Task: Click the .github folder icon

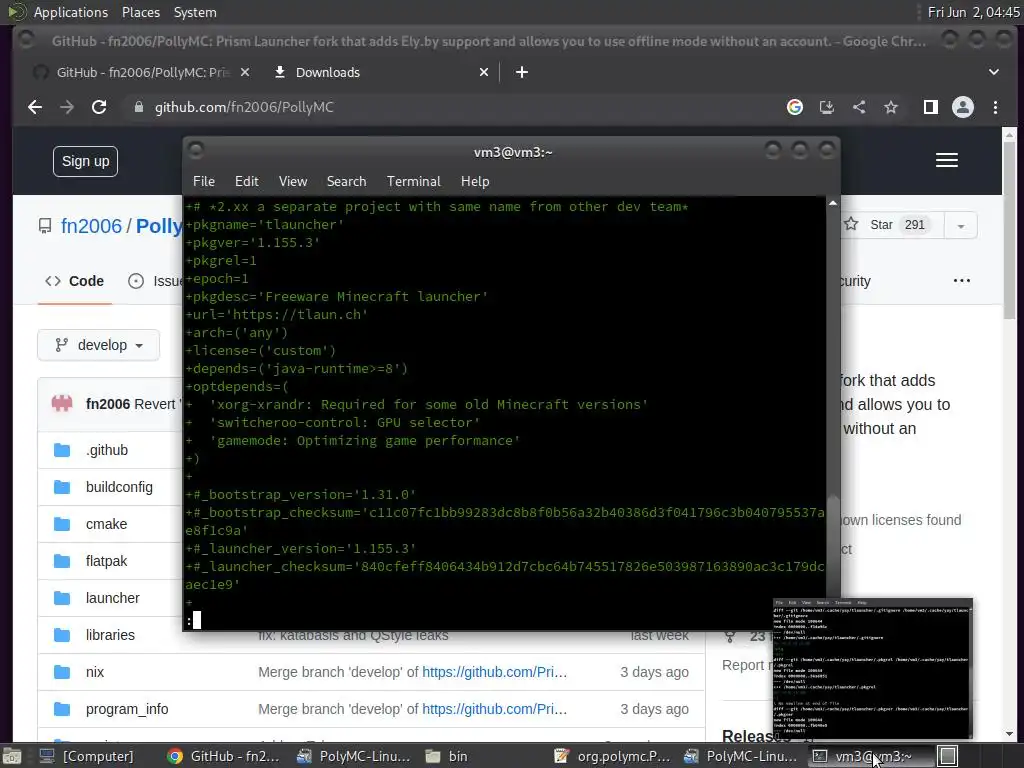Action: click(62, 450)
